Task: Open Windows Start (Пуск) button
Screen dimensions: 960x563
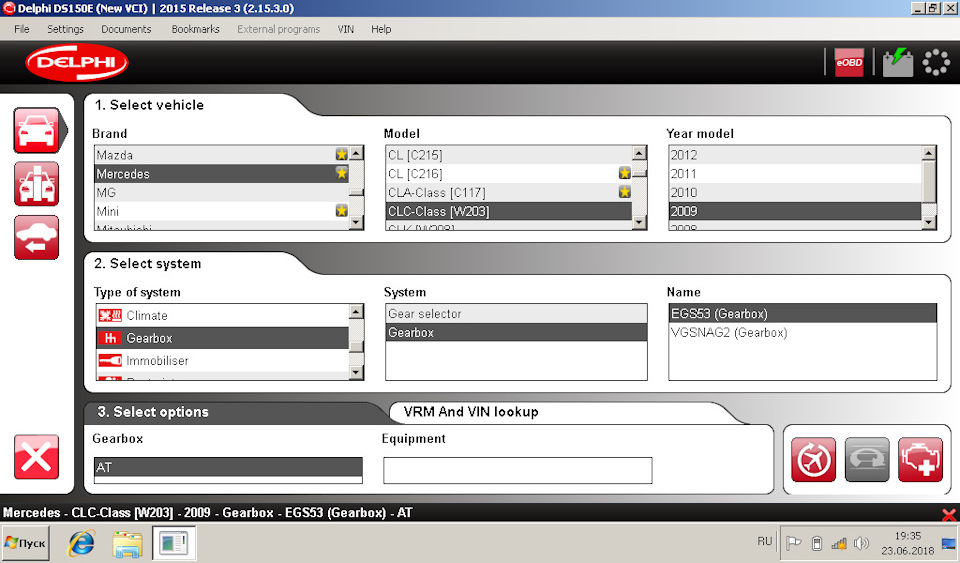Action: click(25, 543)
